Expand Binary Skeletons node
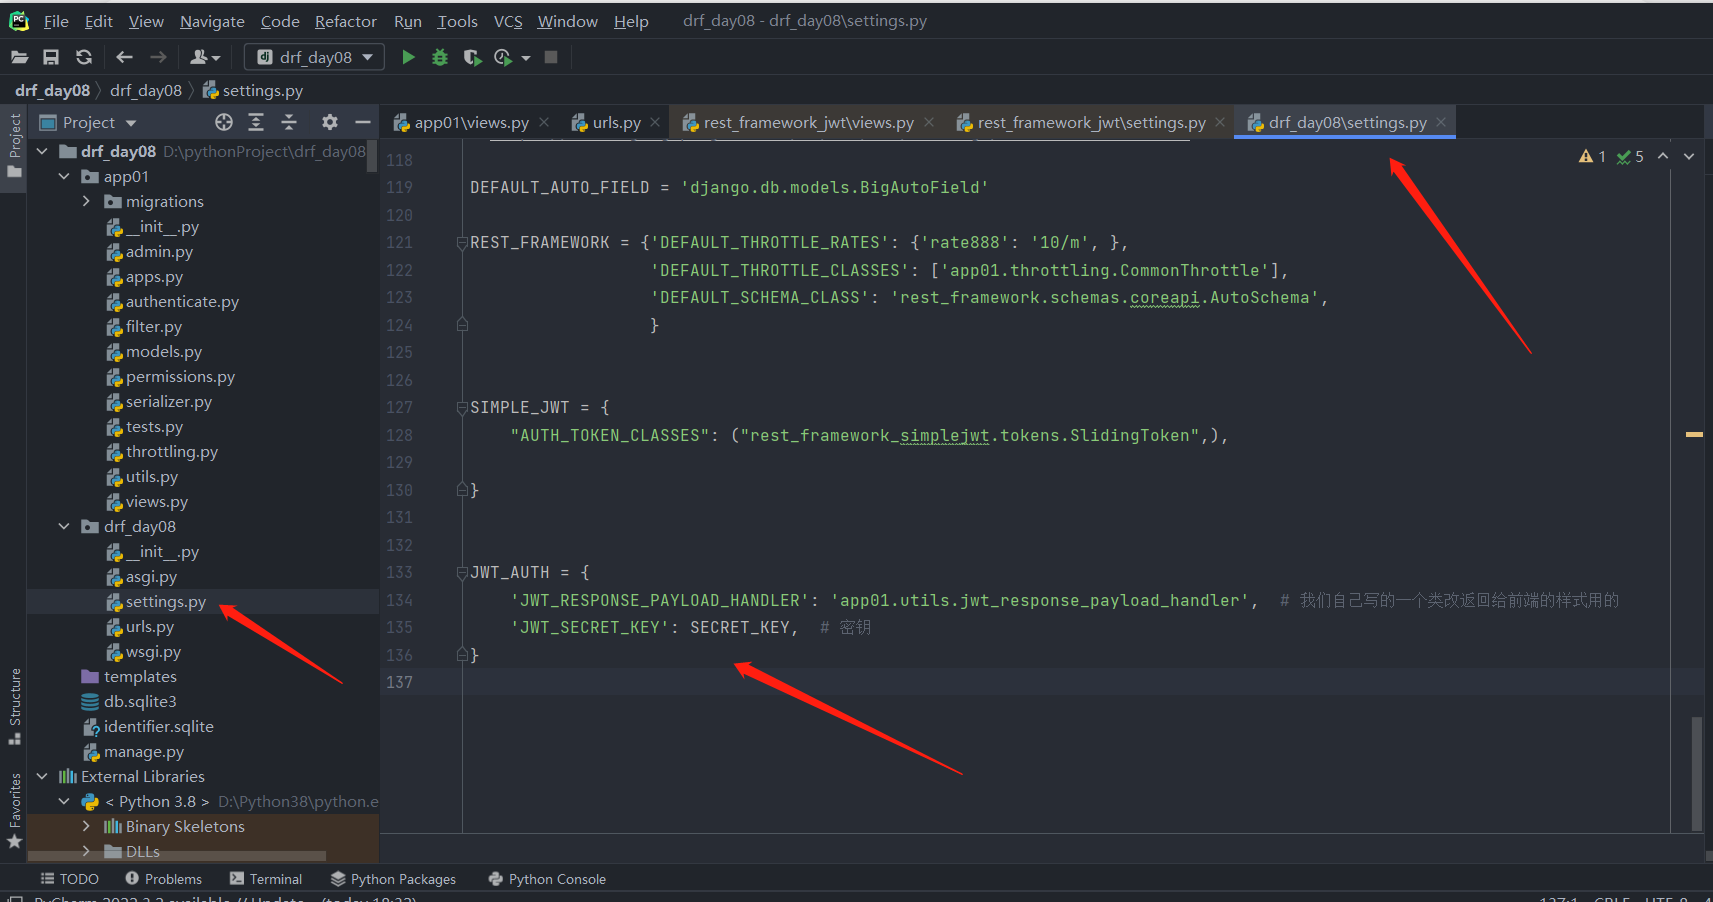 tap(86, 826)
